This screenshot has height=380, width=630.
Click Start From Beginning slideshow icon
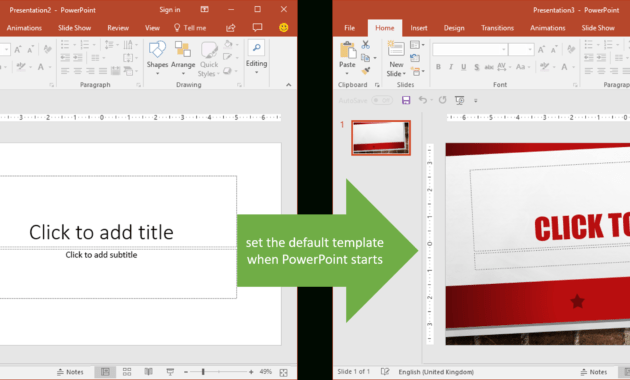pyautogui.click(x=460, y=100)
